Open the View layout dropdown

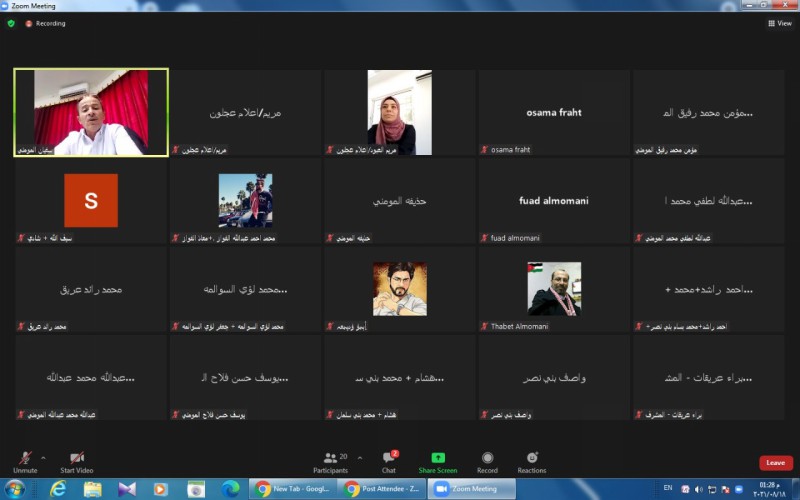click(x=779, y=23)
